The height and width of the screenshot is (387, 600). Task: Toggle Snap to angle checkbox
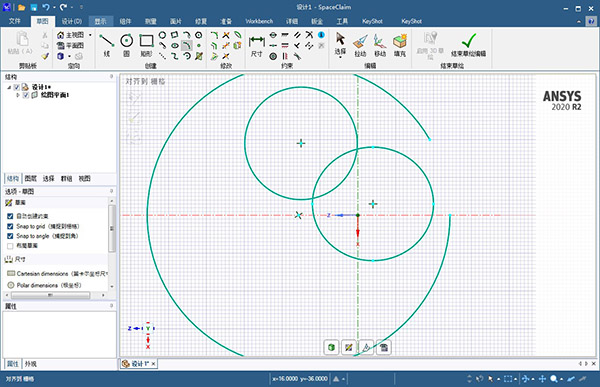click(10, 236)
